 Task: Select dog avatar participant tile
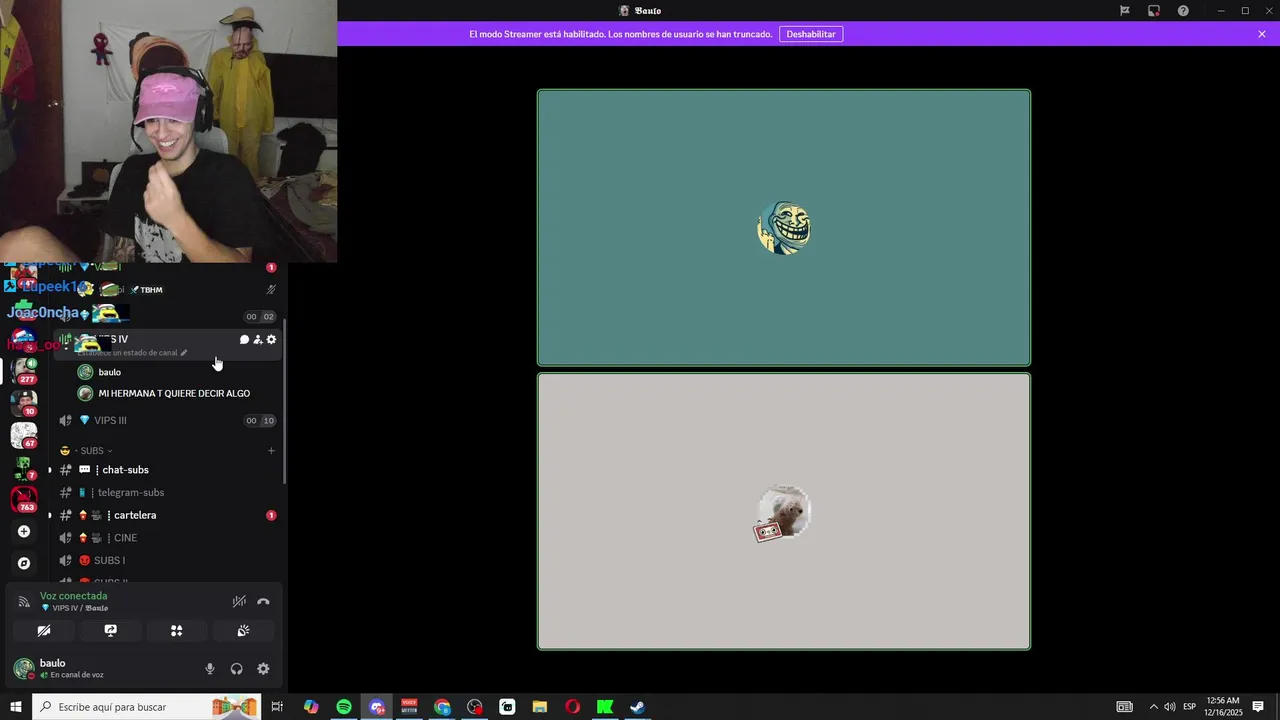[784, 511]
